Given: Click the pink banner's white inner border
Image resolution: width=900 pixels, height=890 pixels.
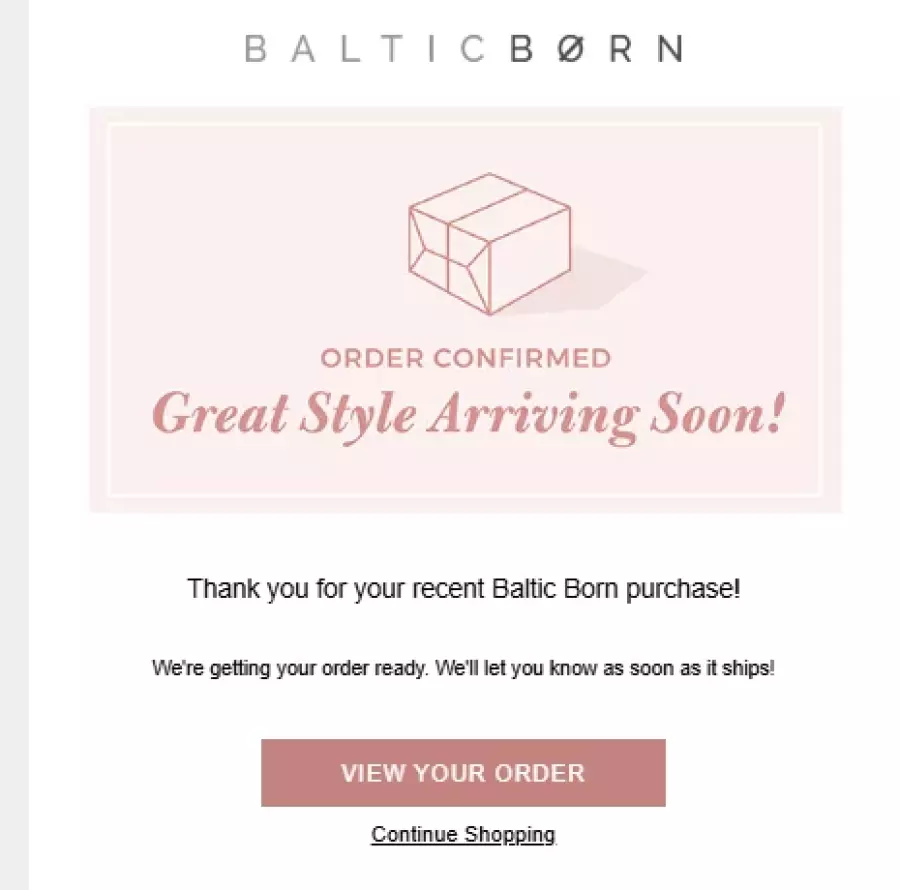Looking at the screenshot, I should (108, 310).
